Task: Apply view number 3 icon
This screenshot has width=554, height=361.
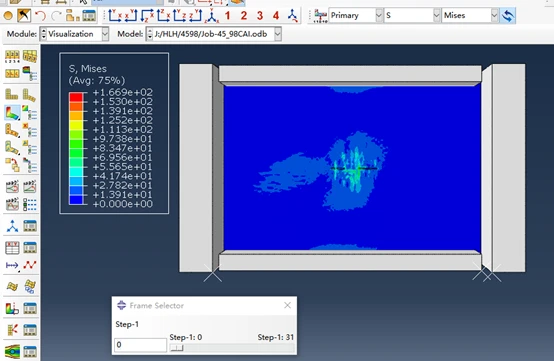Action: click(x=260, y=16)
